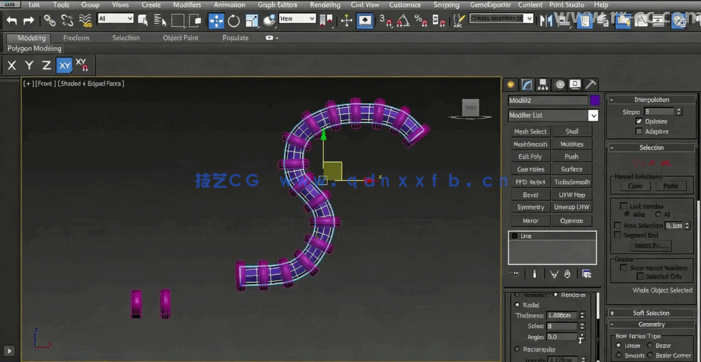Click Show End Result toggle icon

coord(534,274)
